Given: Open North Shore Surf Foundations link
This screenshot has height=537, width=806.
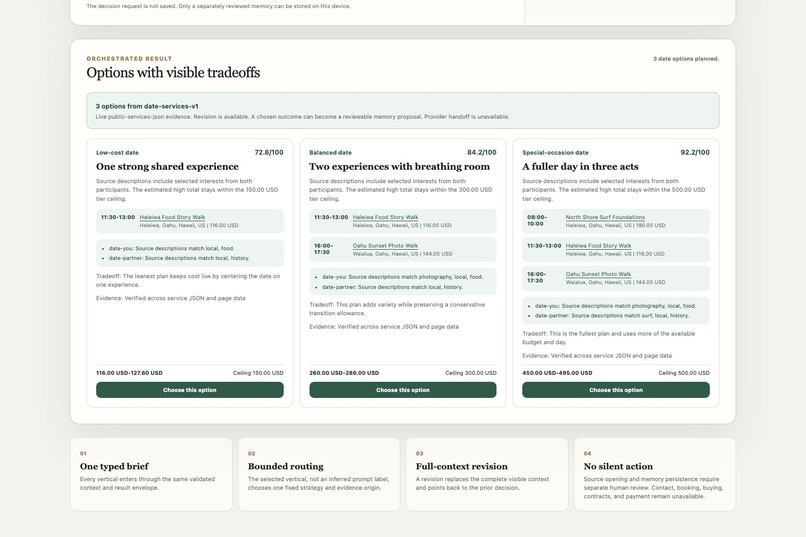Looking at the screenshot, I should (605, 217).
